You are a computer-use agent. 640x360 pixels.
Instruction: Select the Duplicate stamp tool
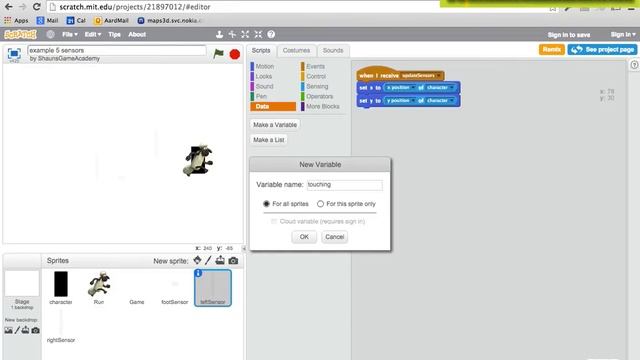click(219, 35)
